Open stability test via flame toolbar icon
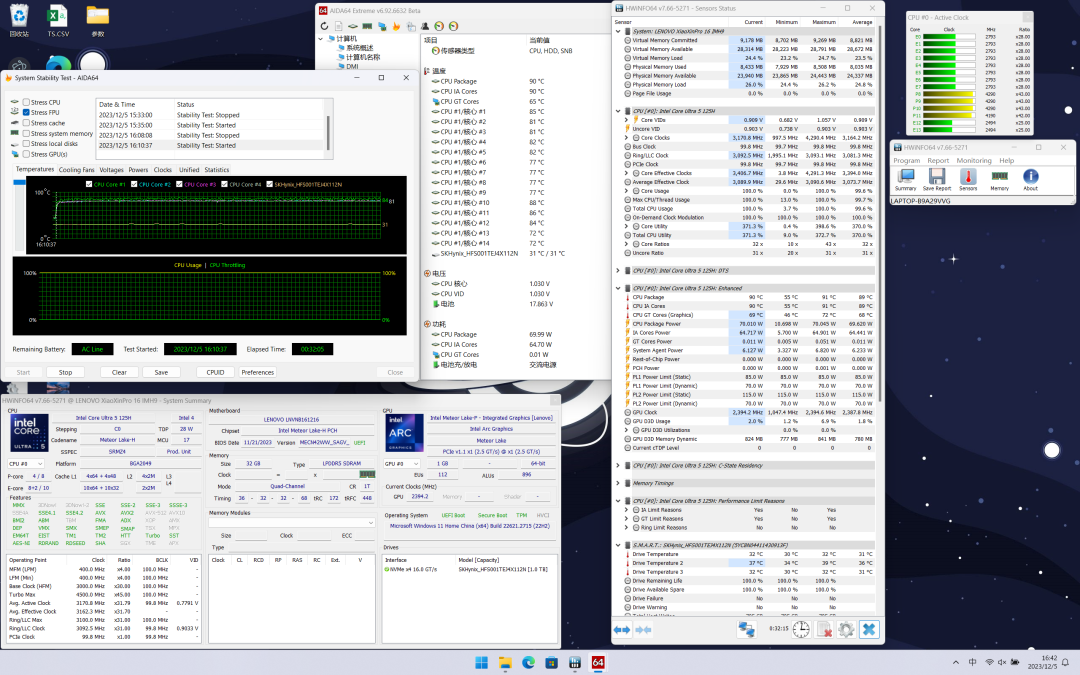Screen dimensions: 1080x675 pyautogui.click(x=396, y=26)
